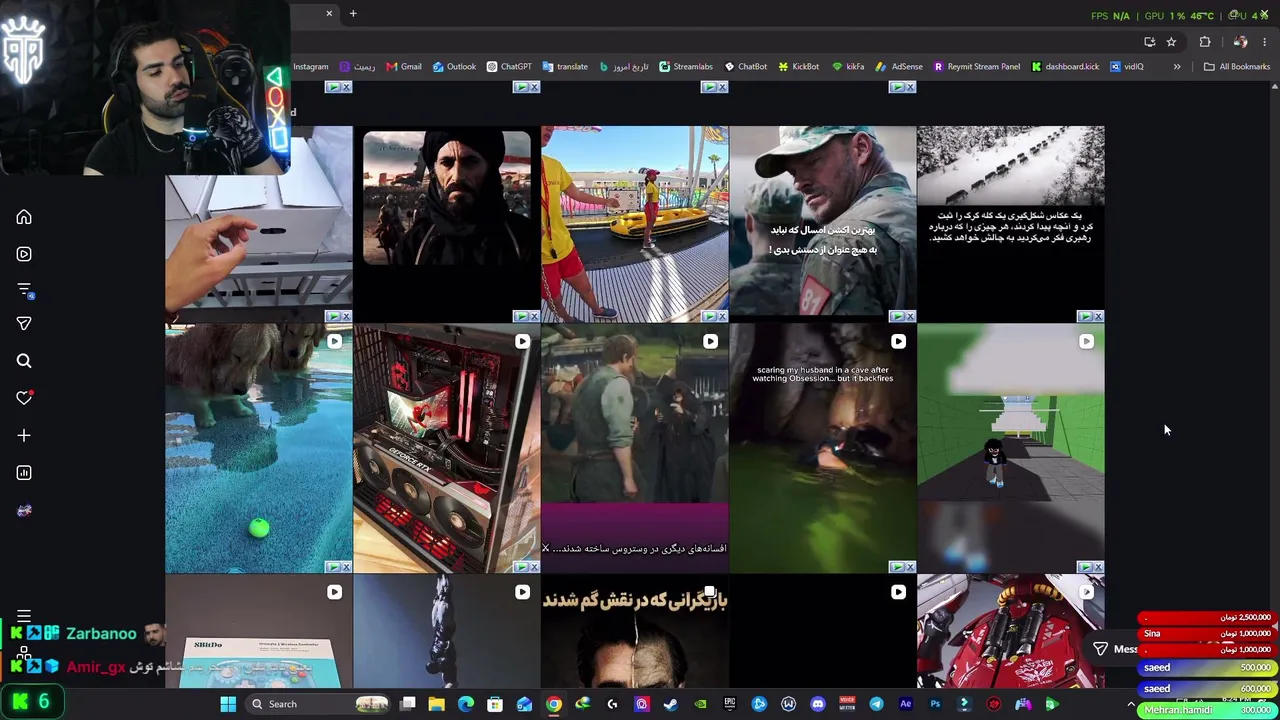Open the 8BitDo controller reel
The image size is (1280, 720).
pyautogui.click(x=259, y=632)
